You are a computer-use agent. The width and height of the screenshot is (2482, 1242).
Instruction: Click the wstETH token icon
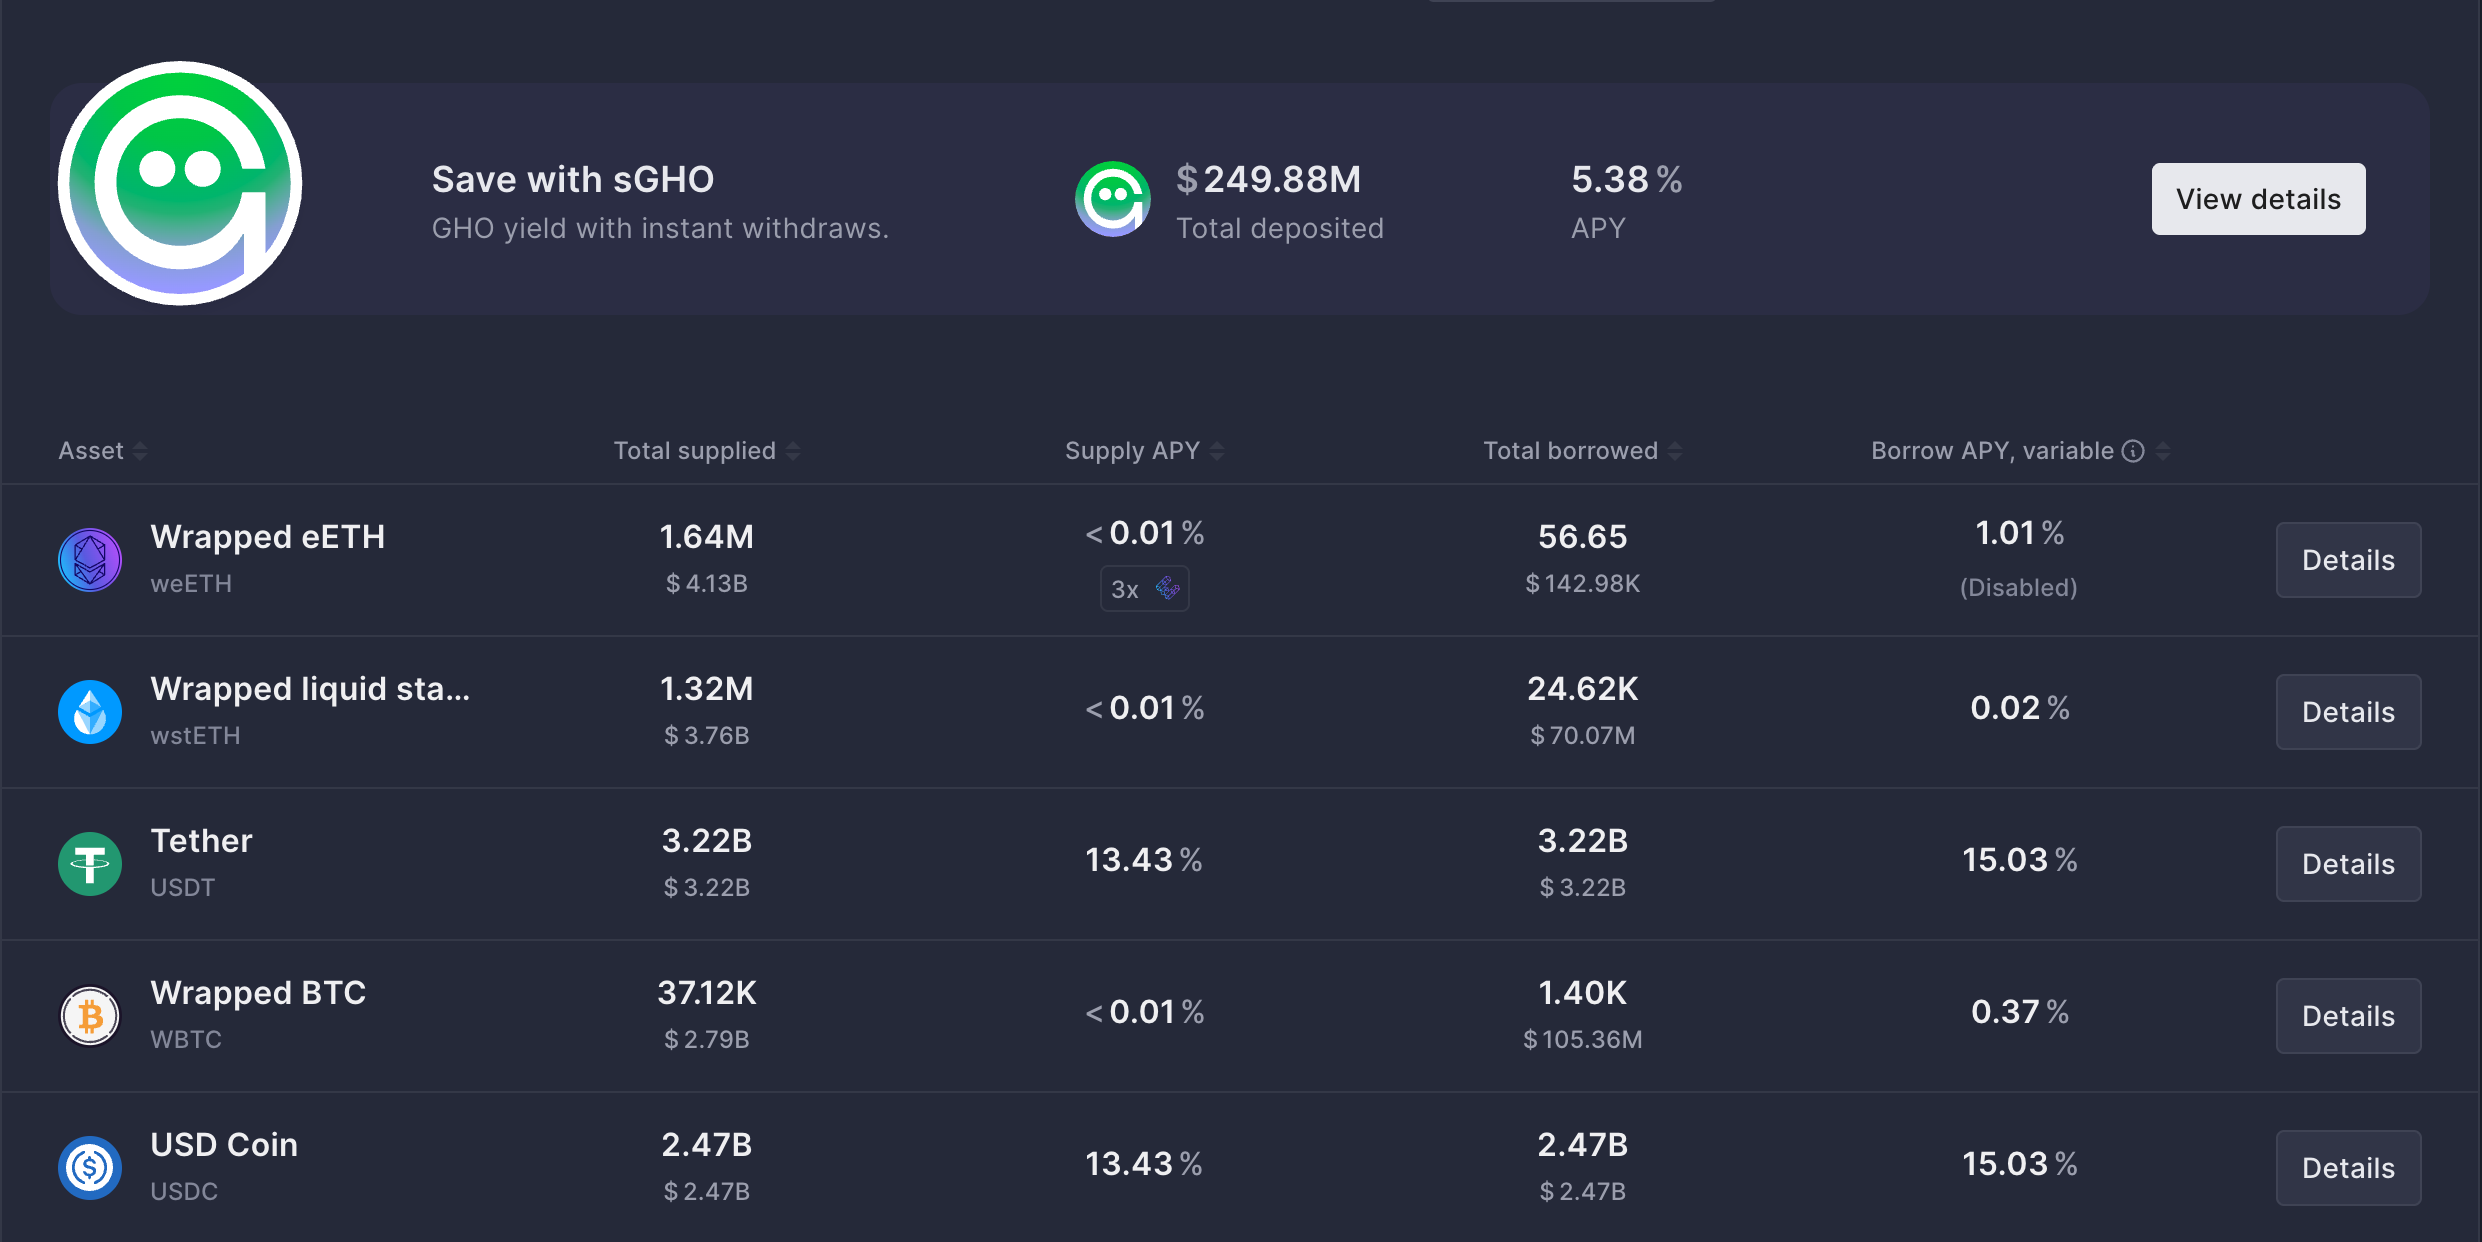pyautogui.click(x=90, y=712)
